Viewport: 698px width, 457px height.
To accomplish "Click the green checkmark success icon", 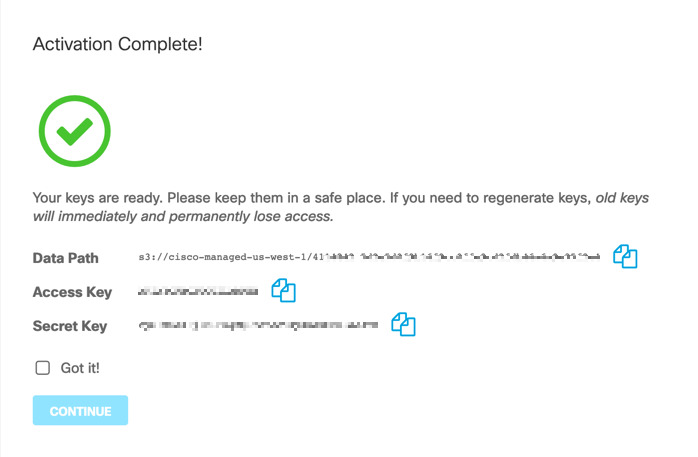I will (x=74, y=130).
